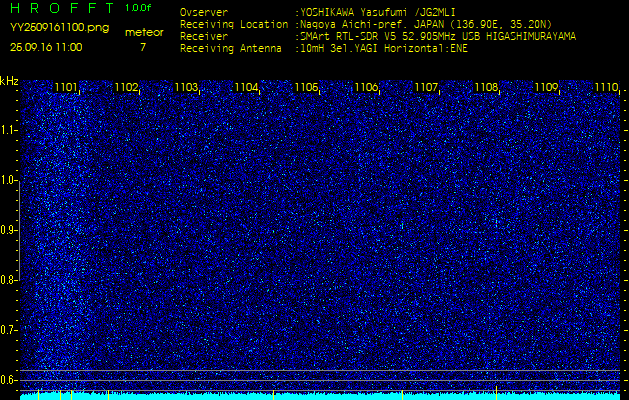Viewport: 629px width, 400px height.
Task: Click the 0.6 frequency axis label
Action: (9, 379)
